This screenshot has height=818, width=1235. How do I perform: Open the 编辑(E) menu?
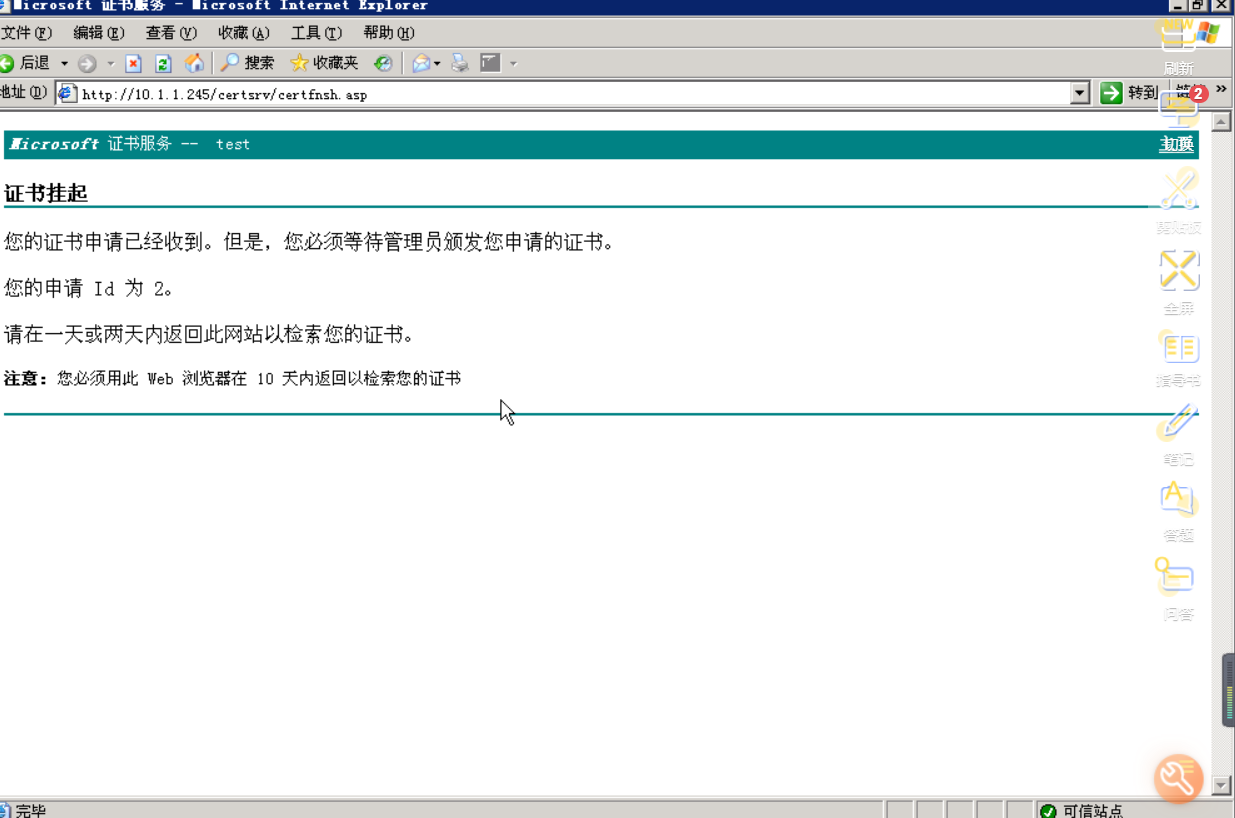click(99, 33)
